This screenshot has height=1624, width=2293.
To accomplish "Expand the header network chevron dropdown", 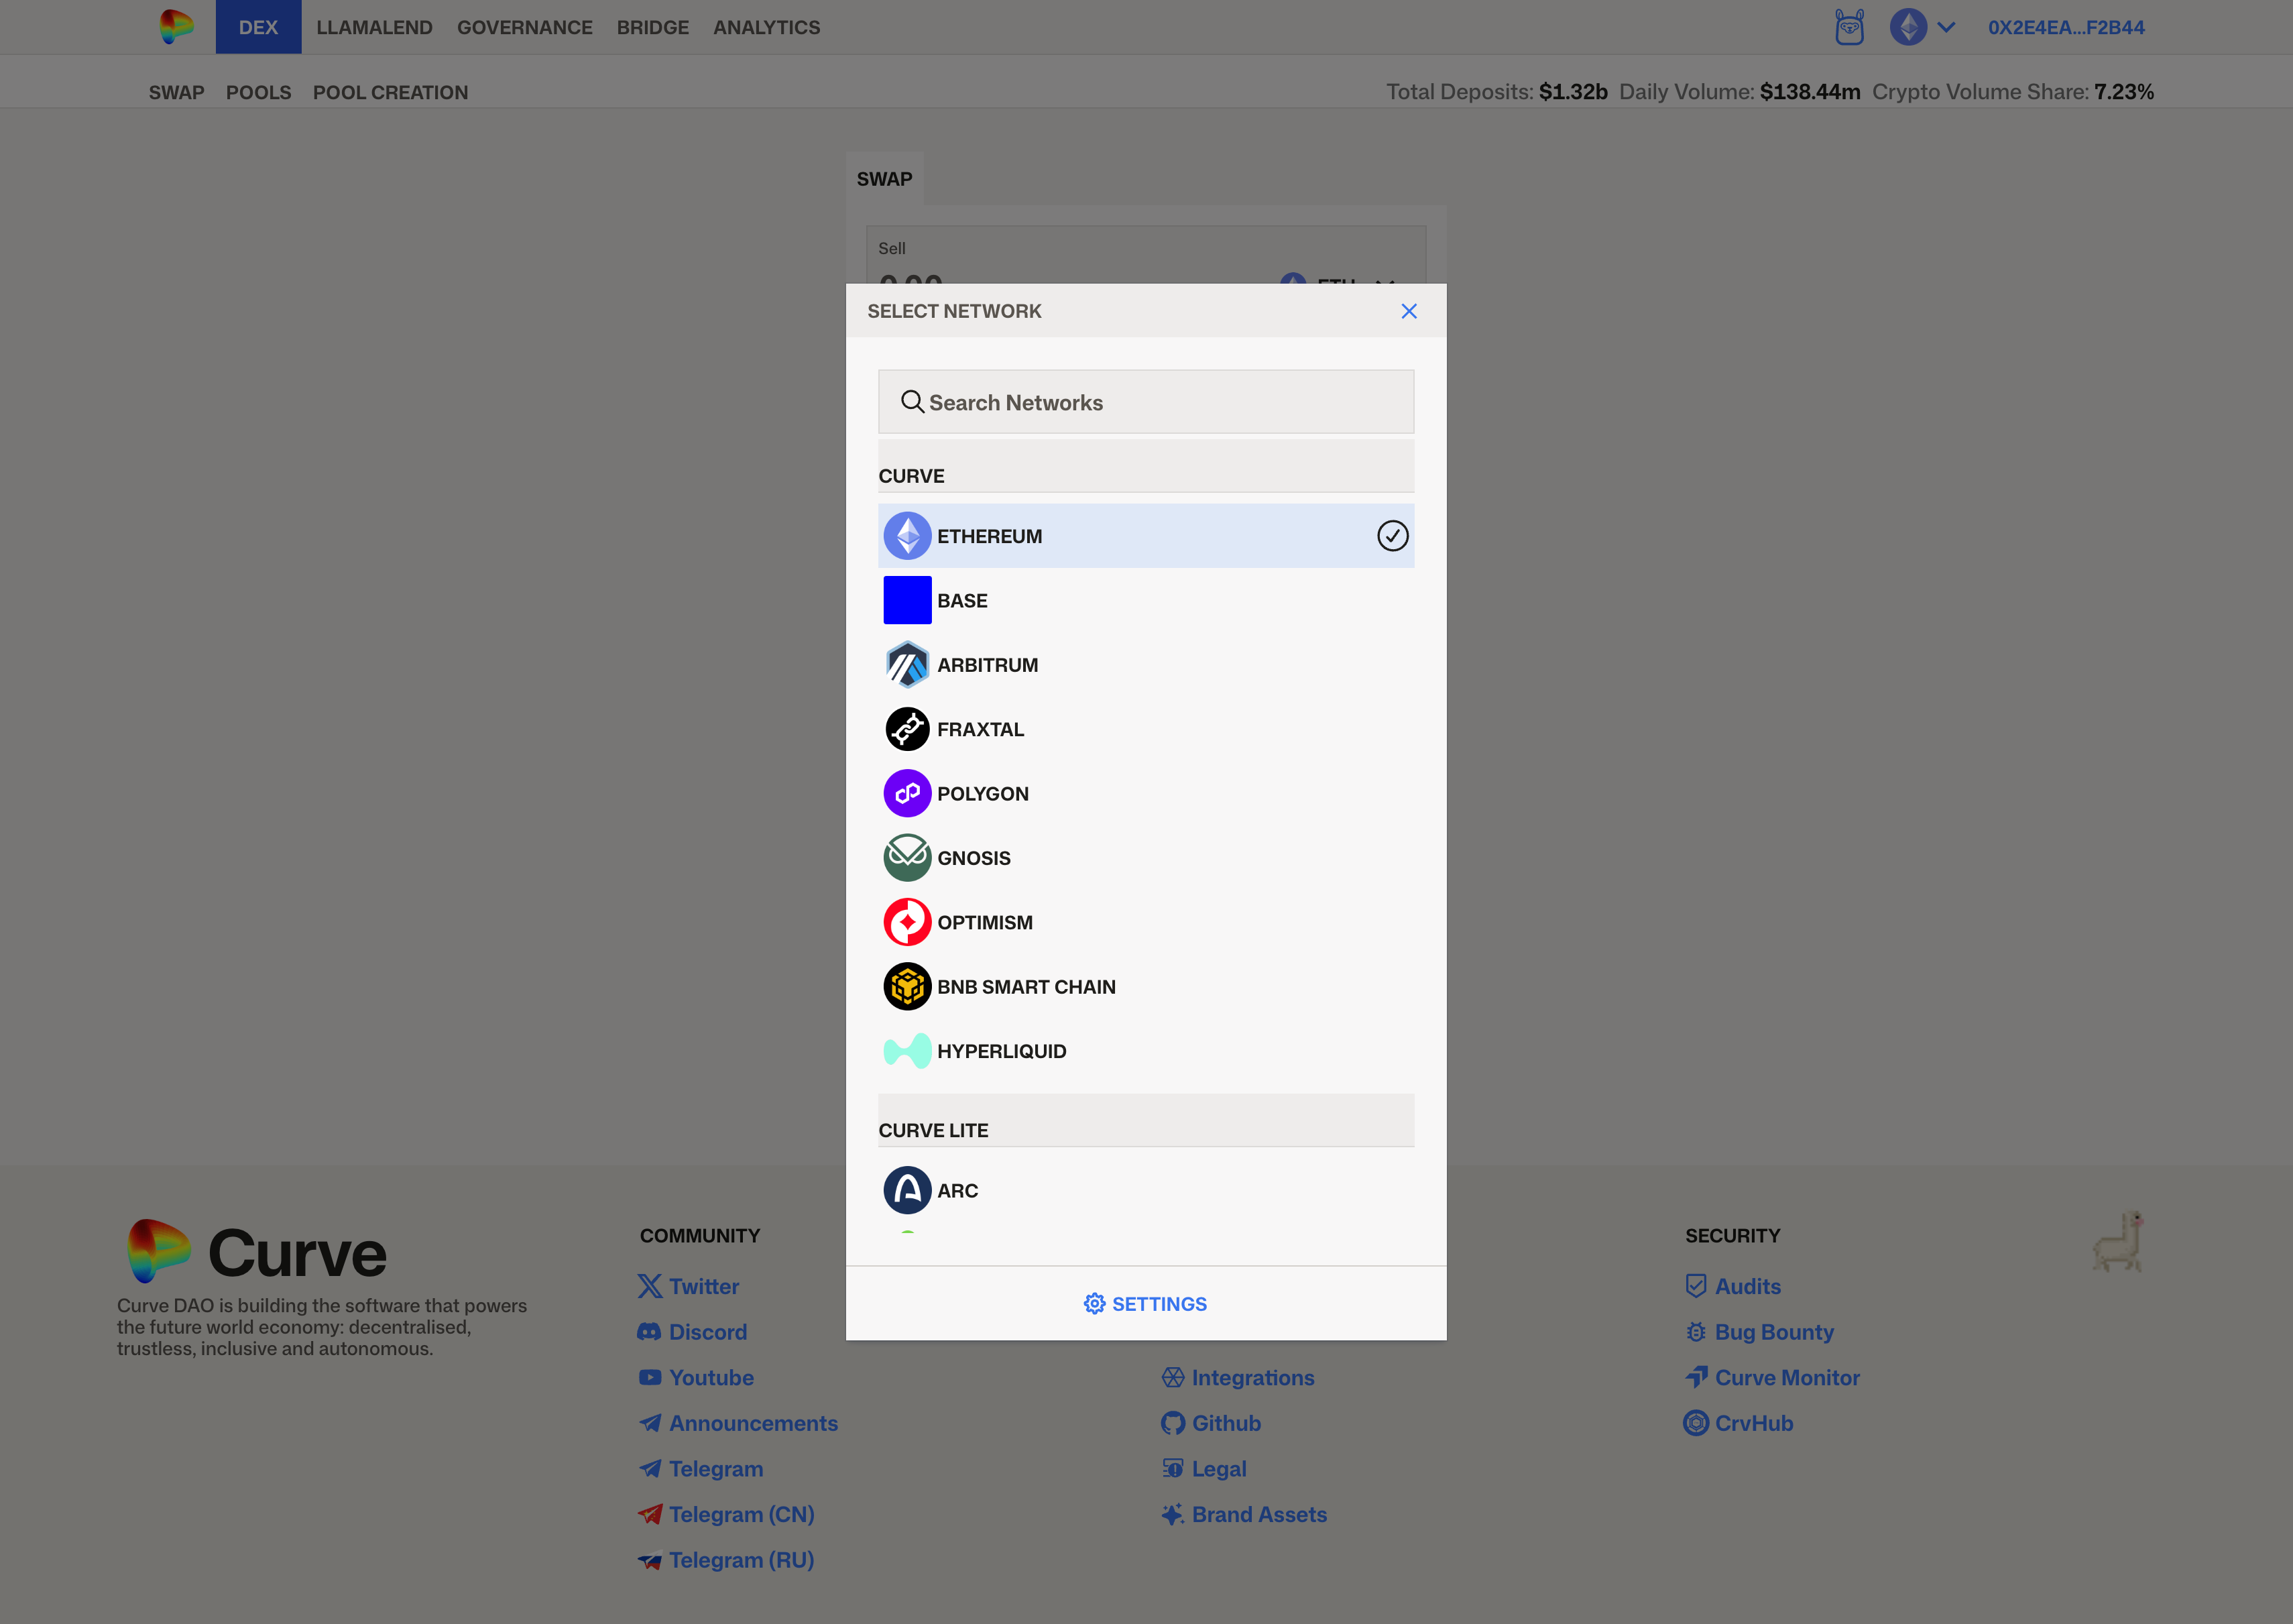I will click(x=1946, y=27).
